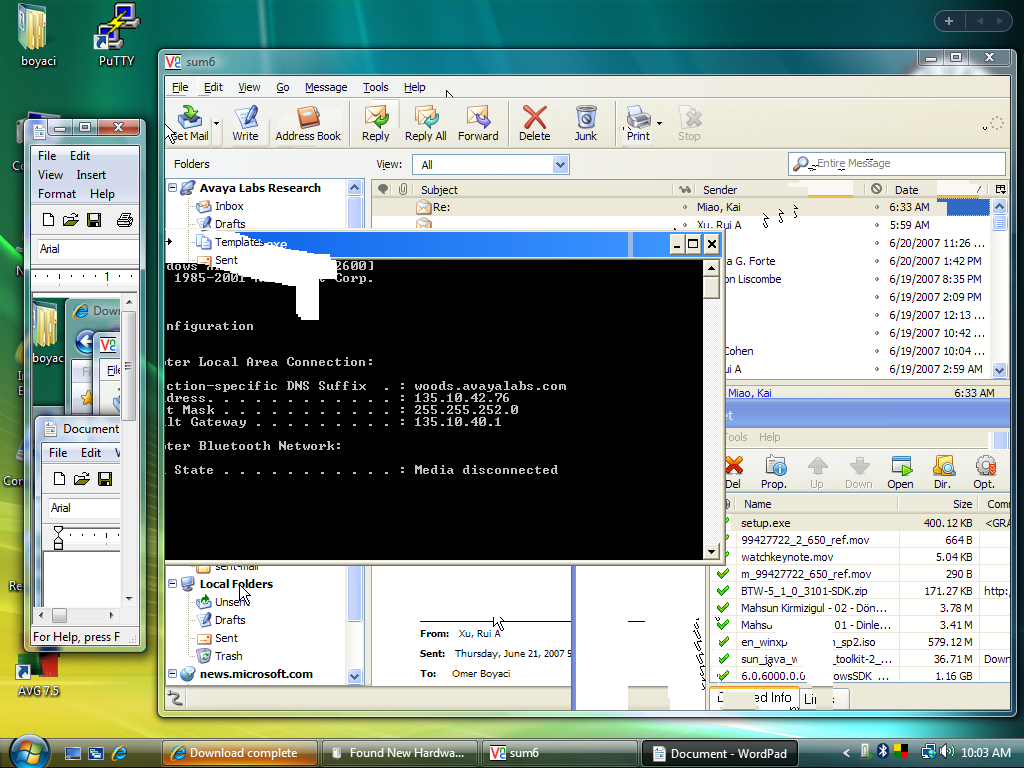
Task: Switch to Download complete taskbar button
Action: coord(240,753)
